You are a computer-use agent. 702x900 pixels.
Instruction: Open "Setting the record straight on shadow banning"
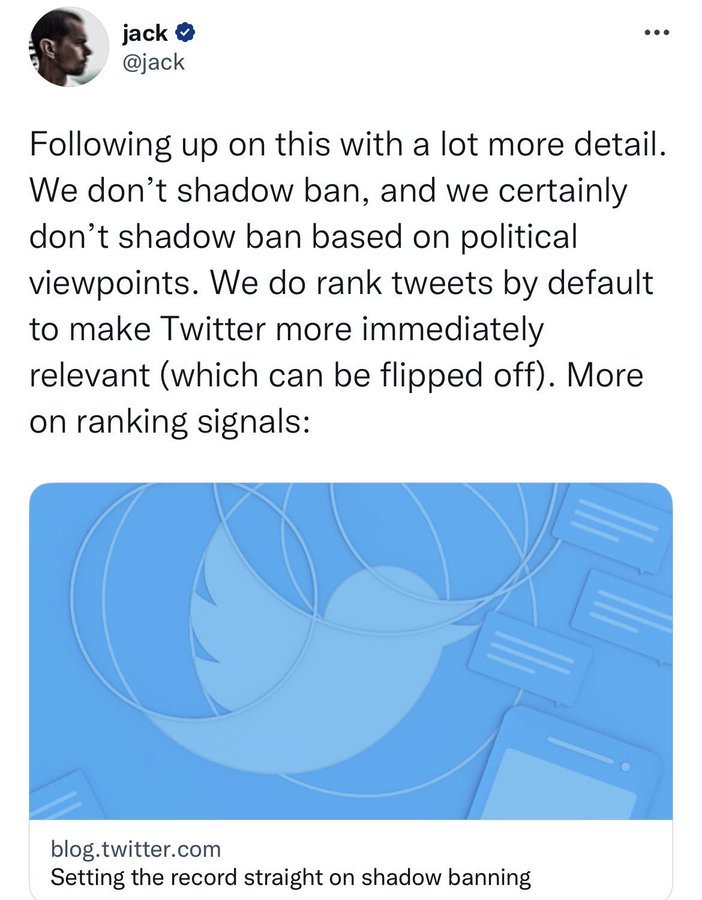(290, 878)
